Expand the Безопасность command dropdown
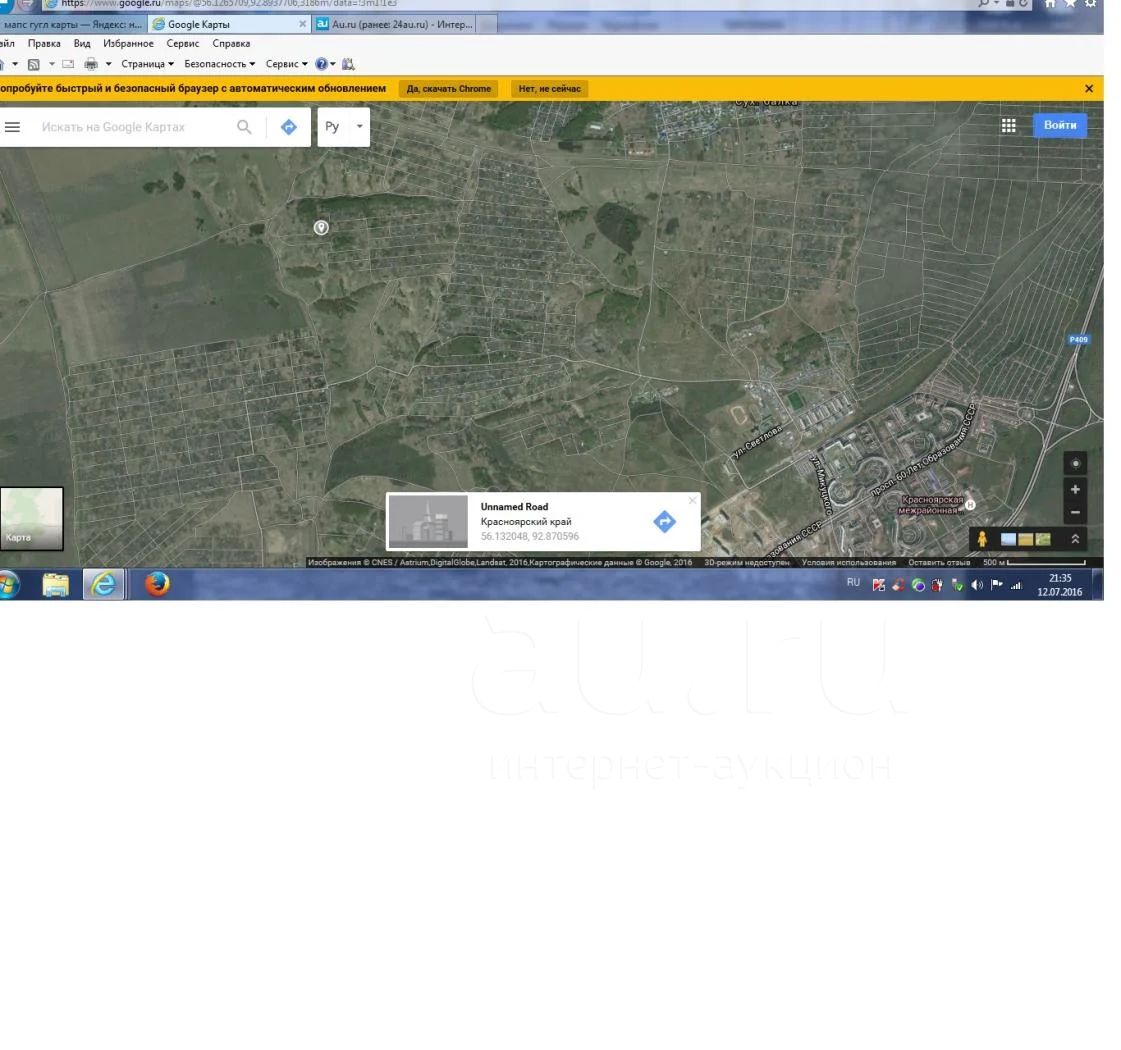This screenshot has height=1050, width=1121. coord(219,64)
